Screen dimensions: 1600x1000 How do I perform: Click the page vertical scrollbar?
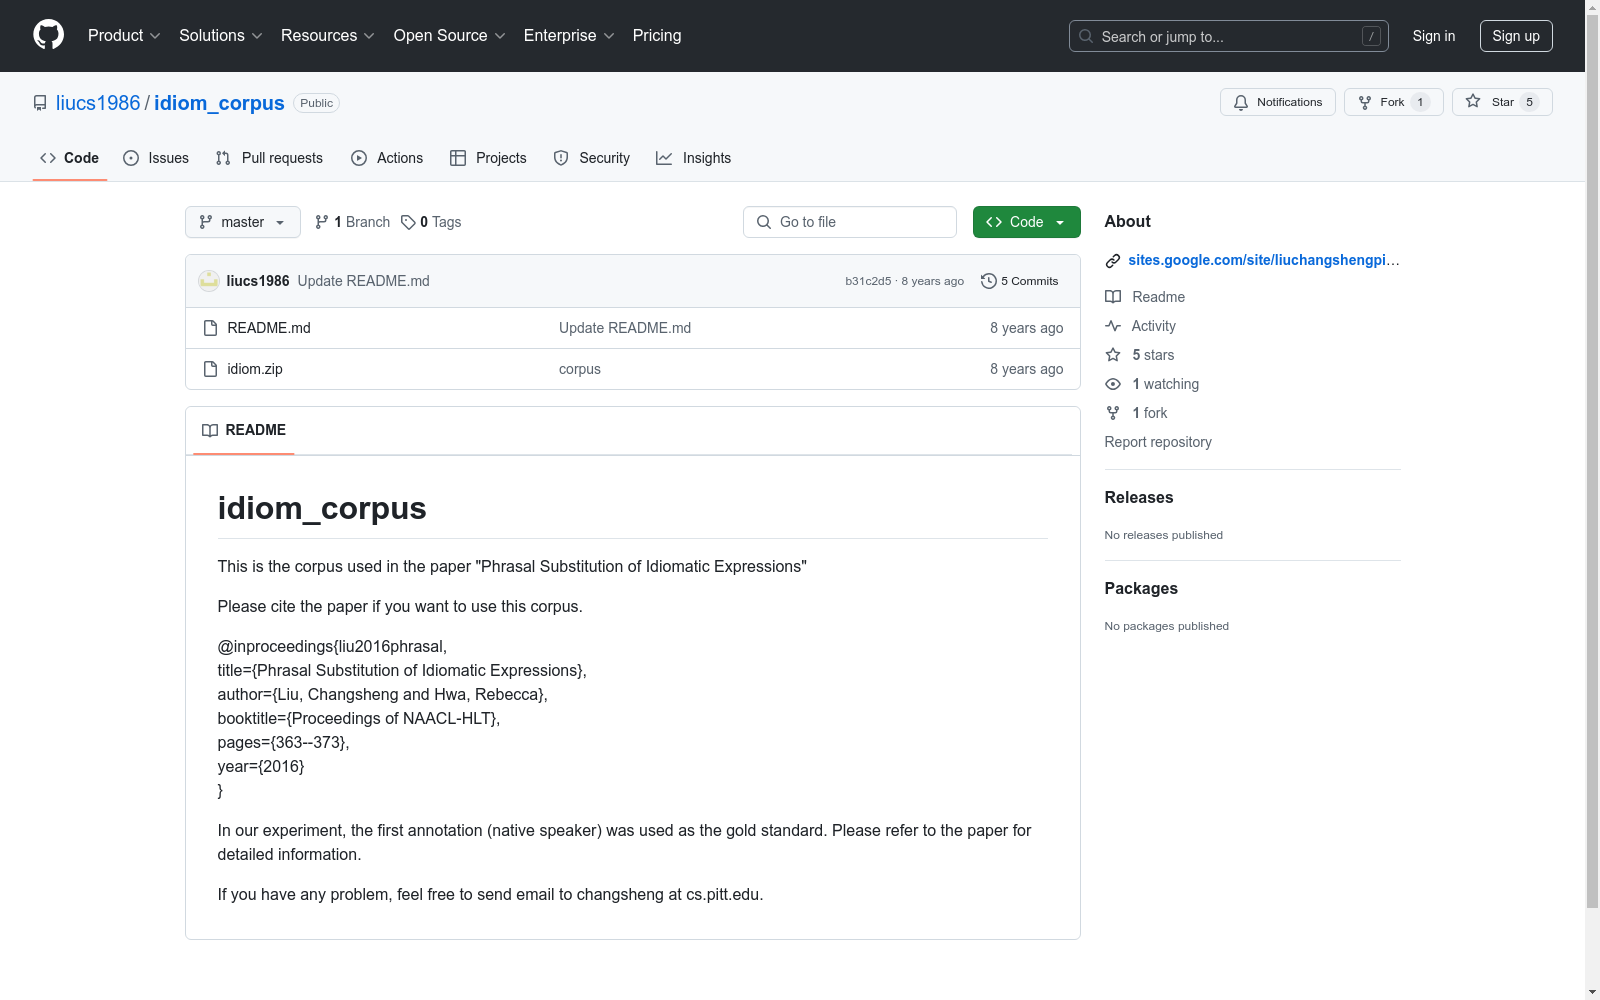pos(1592,460)
